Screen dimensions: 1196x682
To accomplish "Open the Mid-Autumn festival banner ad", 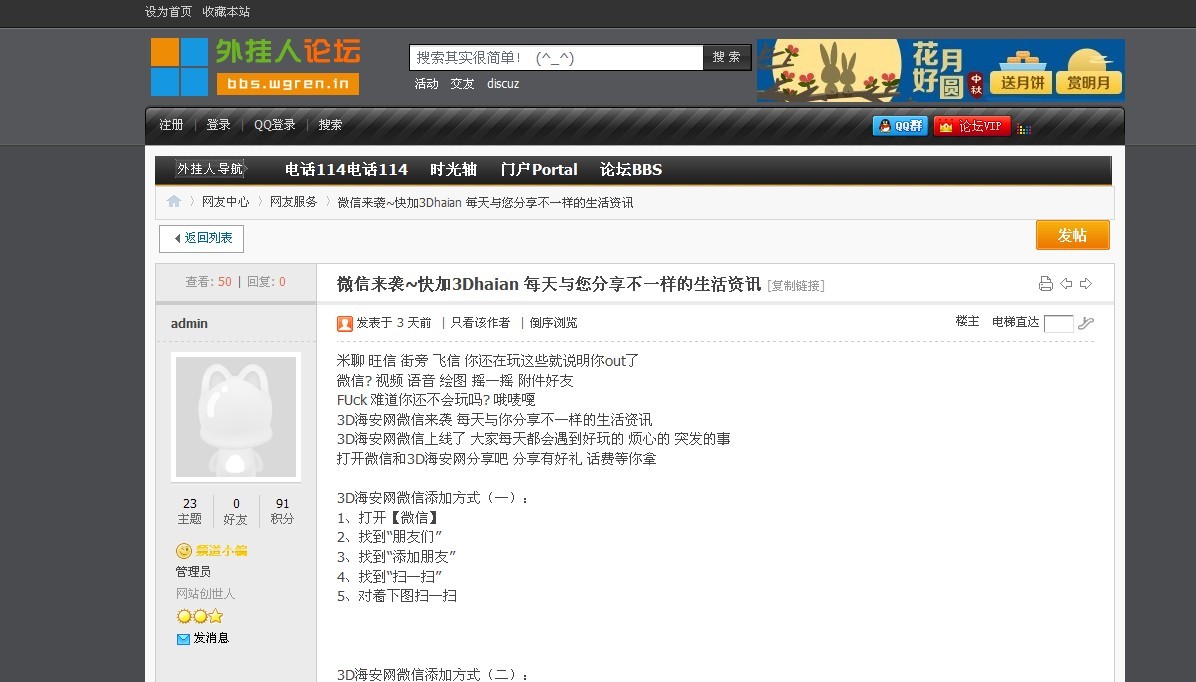I will click(940, 70).
